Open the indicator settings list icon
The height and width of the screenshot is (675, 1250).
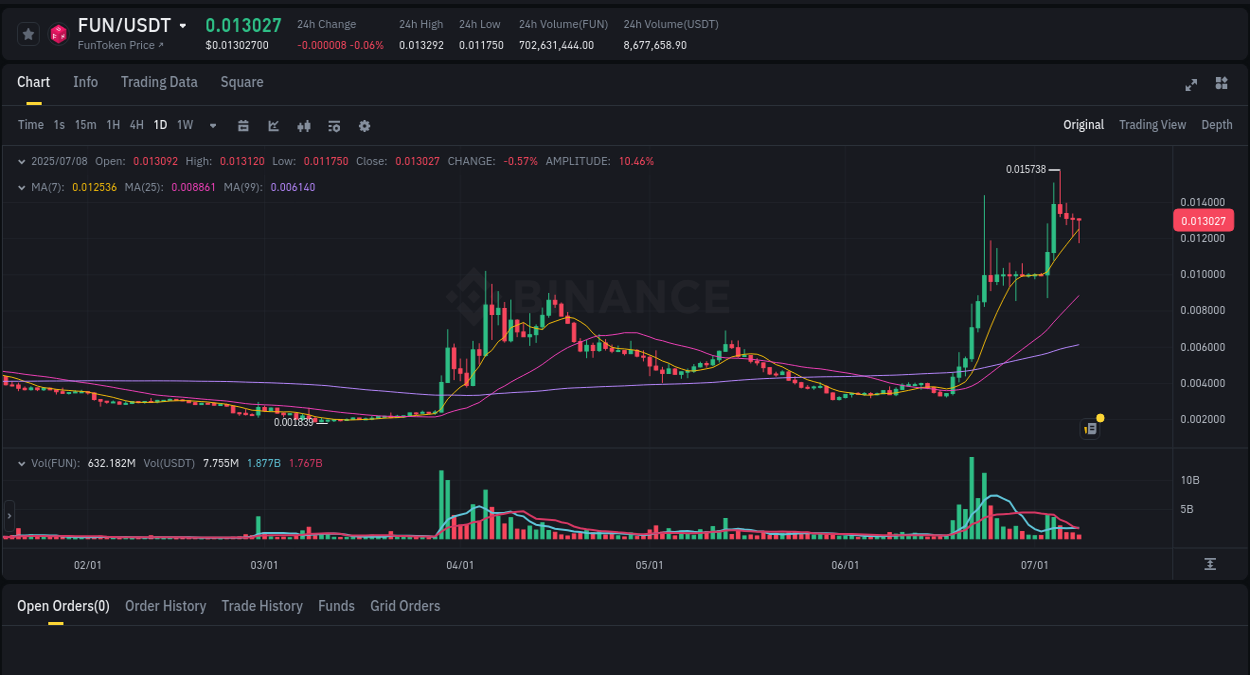pyautogui.click(x=333, y=125)
